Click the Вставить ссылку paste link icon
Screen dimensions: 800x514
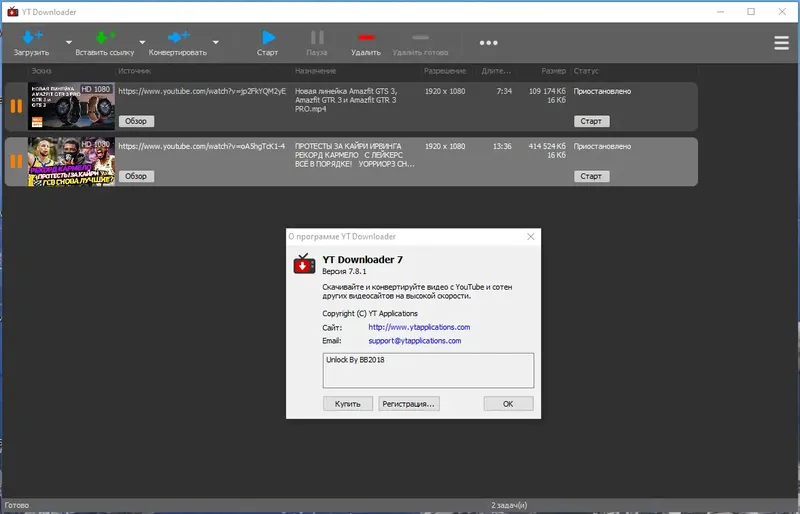(105, 37)
